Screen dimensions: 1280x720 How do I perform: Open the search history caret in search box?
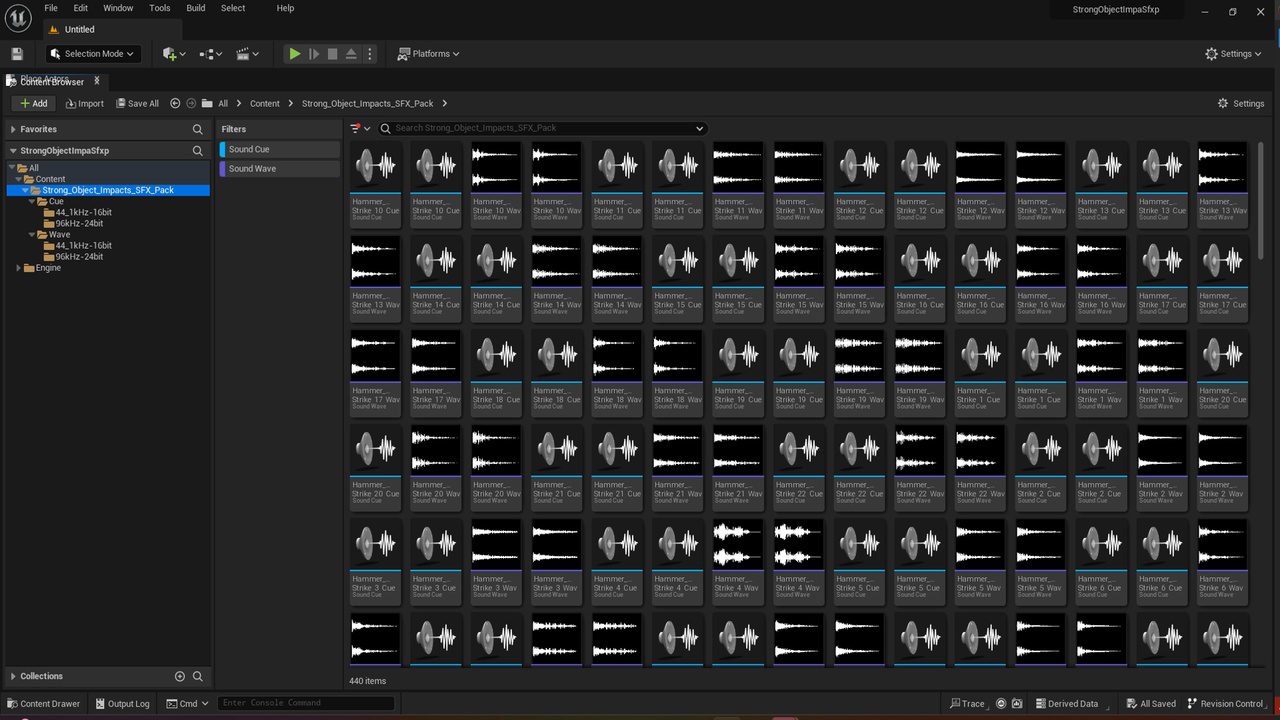[699, 128]
